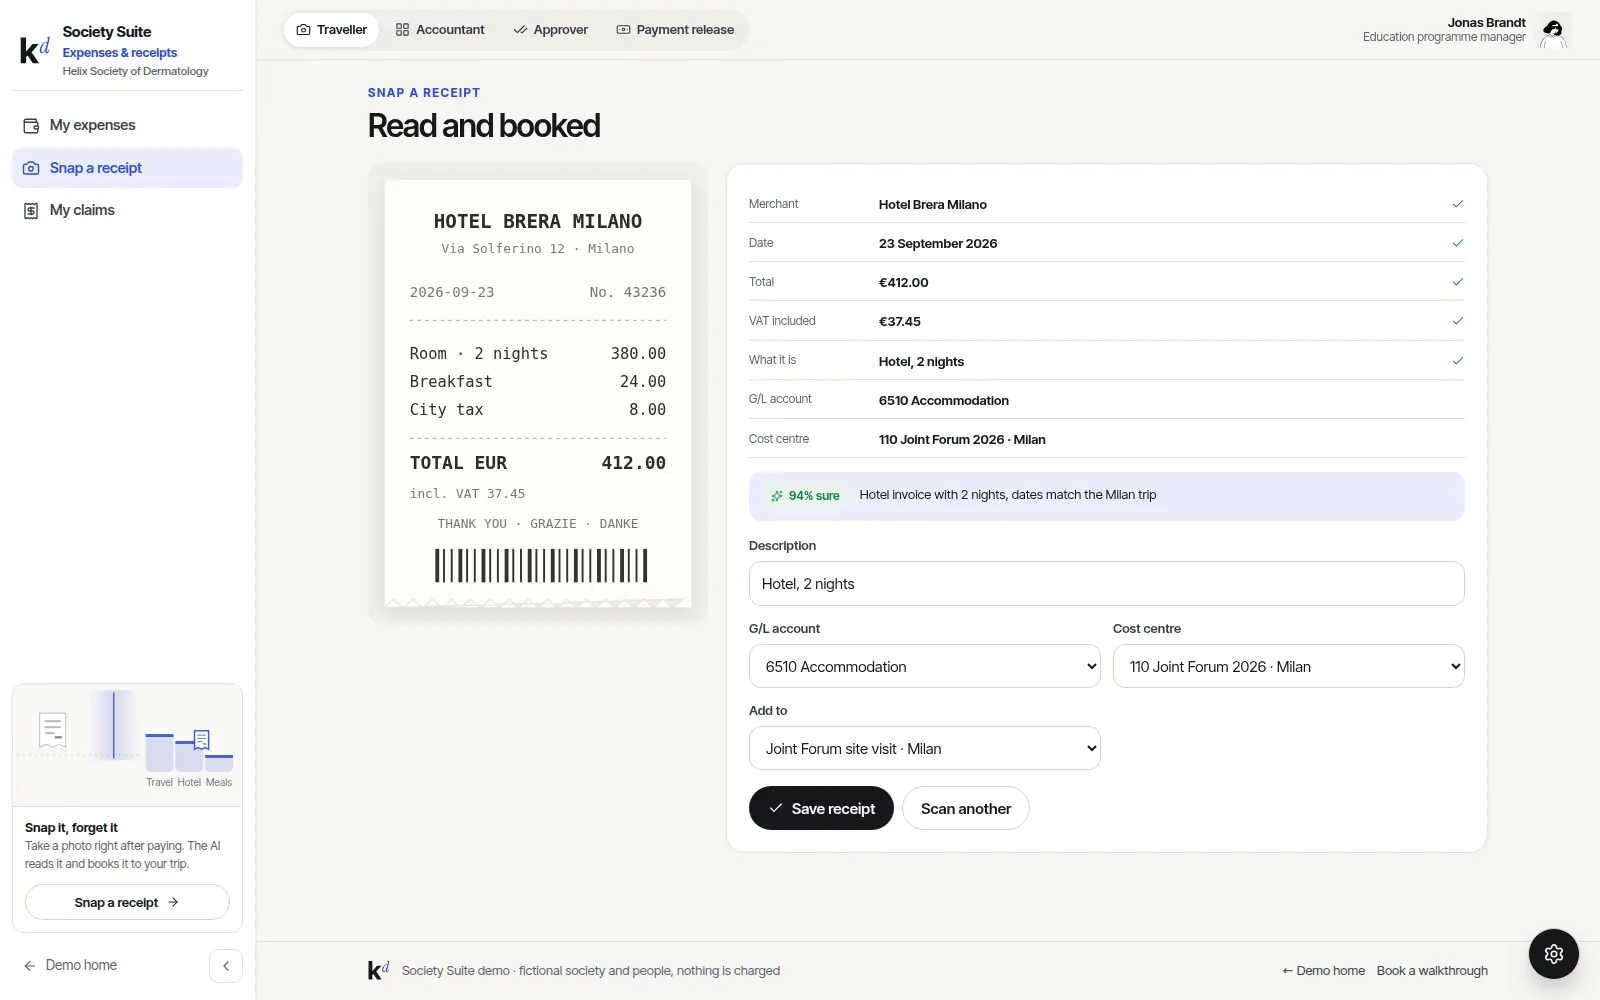The image size is (1600, 1000).
Task: Click the Expenses & receipts subtitle
Action: click(119, 53)
